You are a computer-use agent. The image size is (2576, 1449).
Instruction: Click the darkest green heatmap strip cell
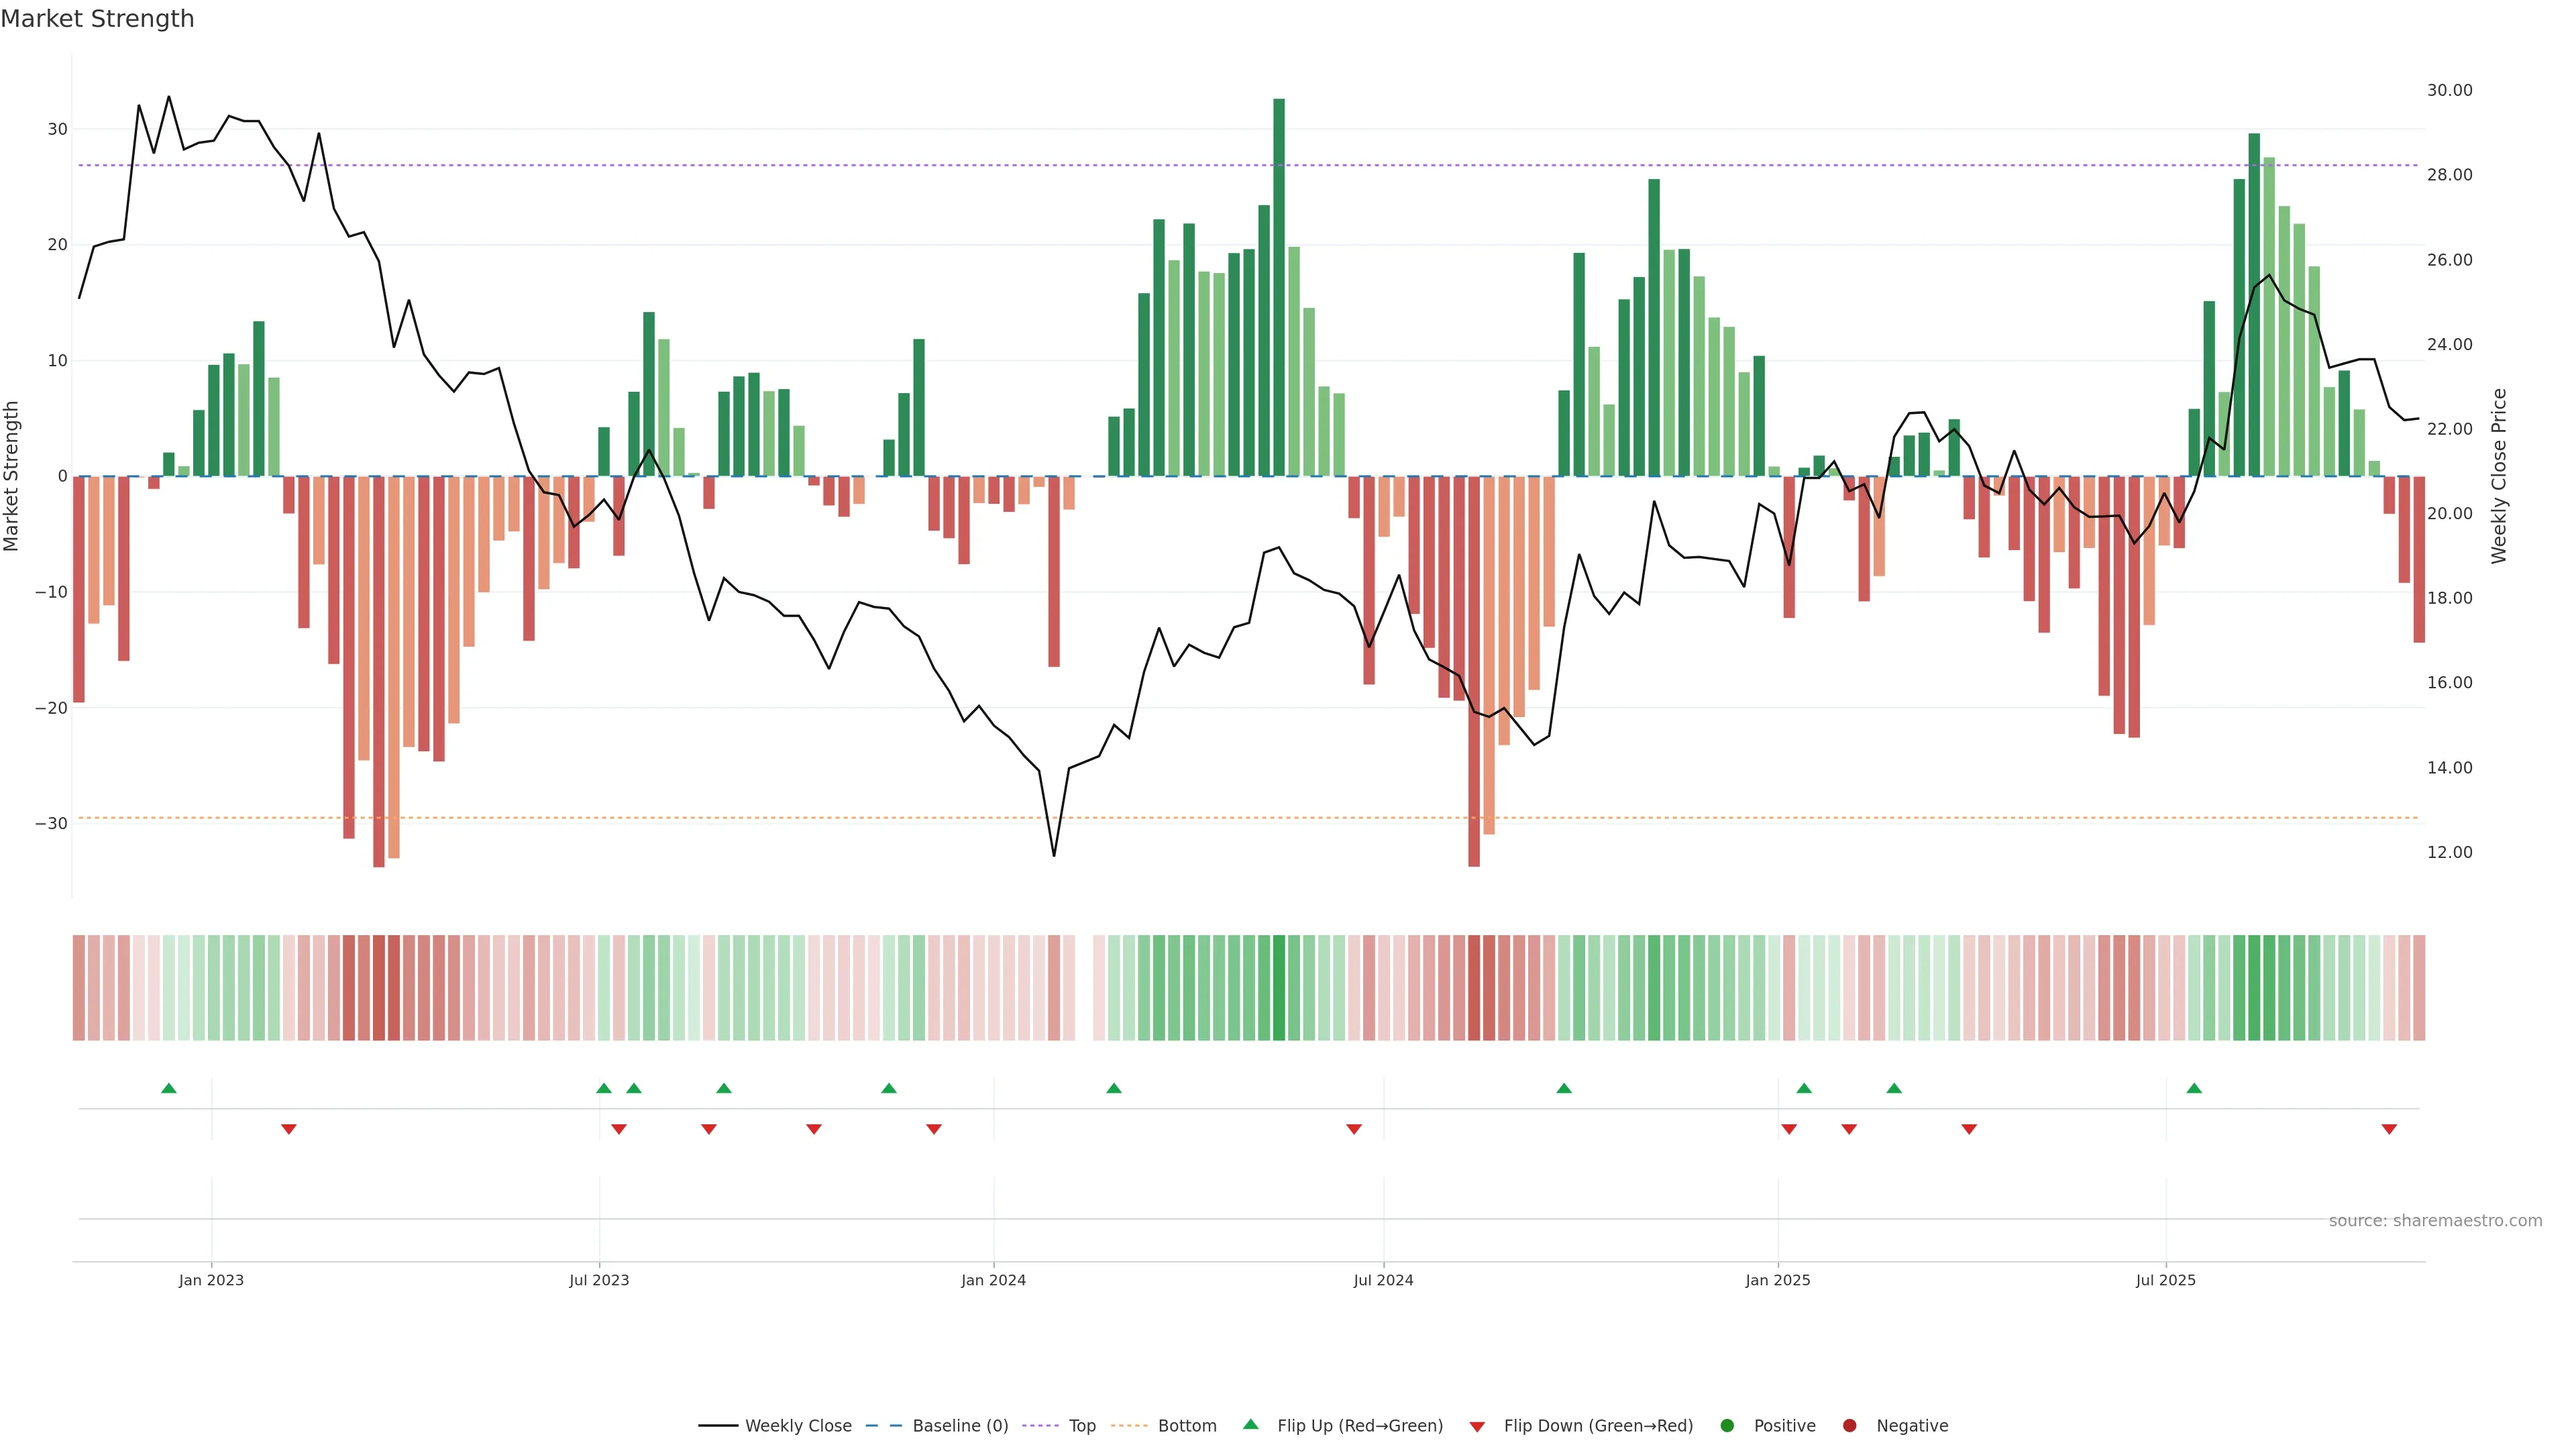1279,987
